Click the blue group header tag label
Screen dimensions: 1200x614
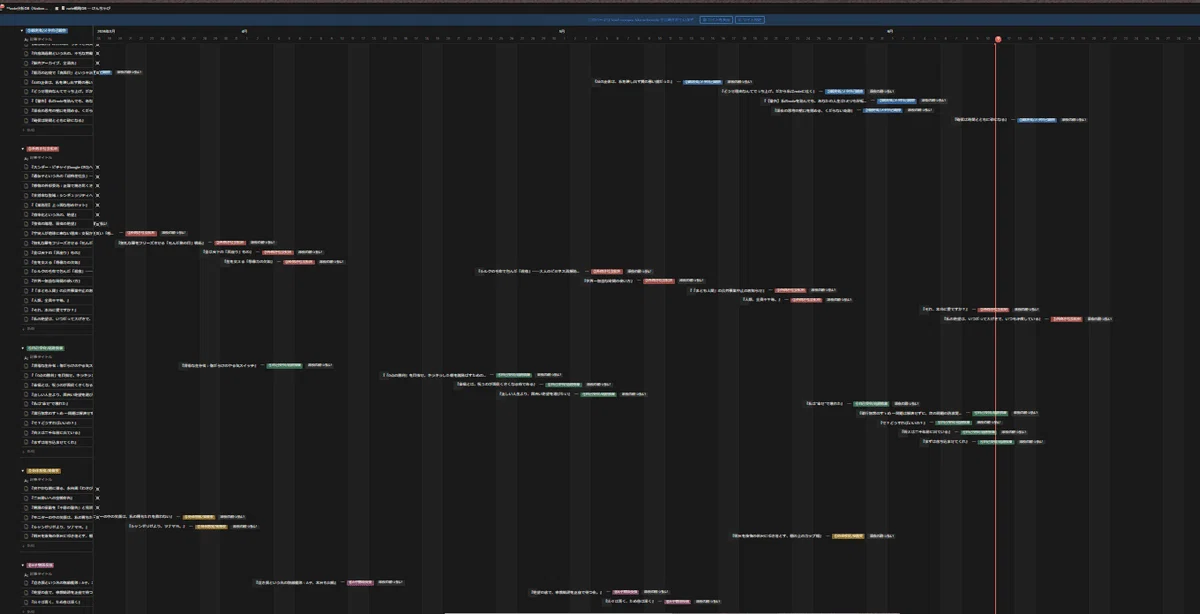pyautogui.click(x=49, y=31)
